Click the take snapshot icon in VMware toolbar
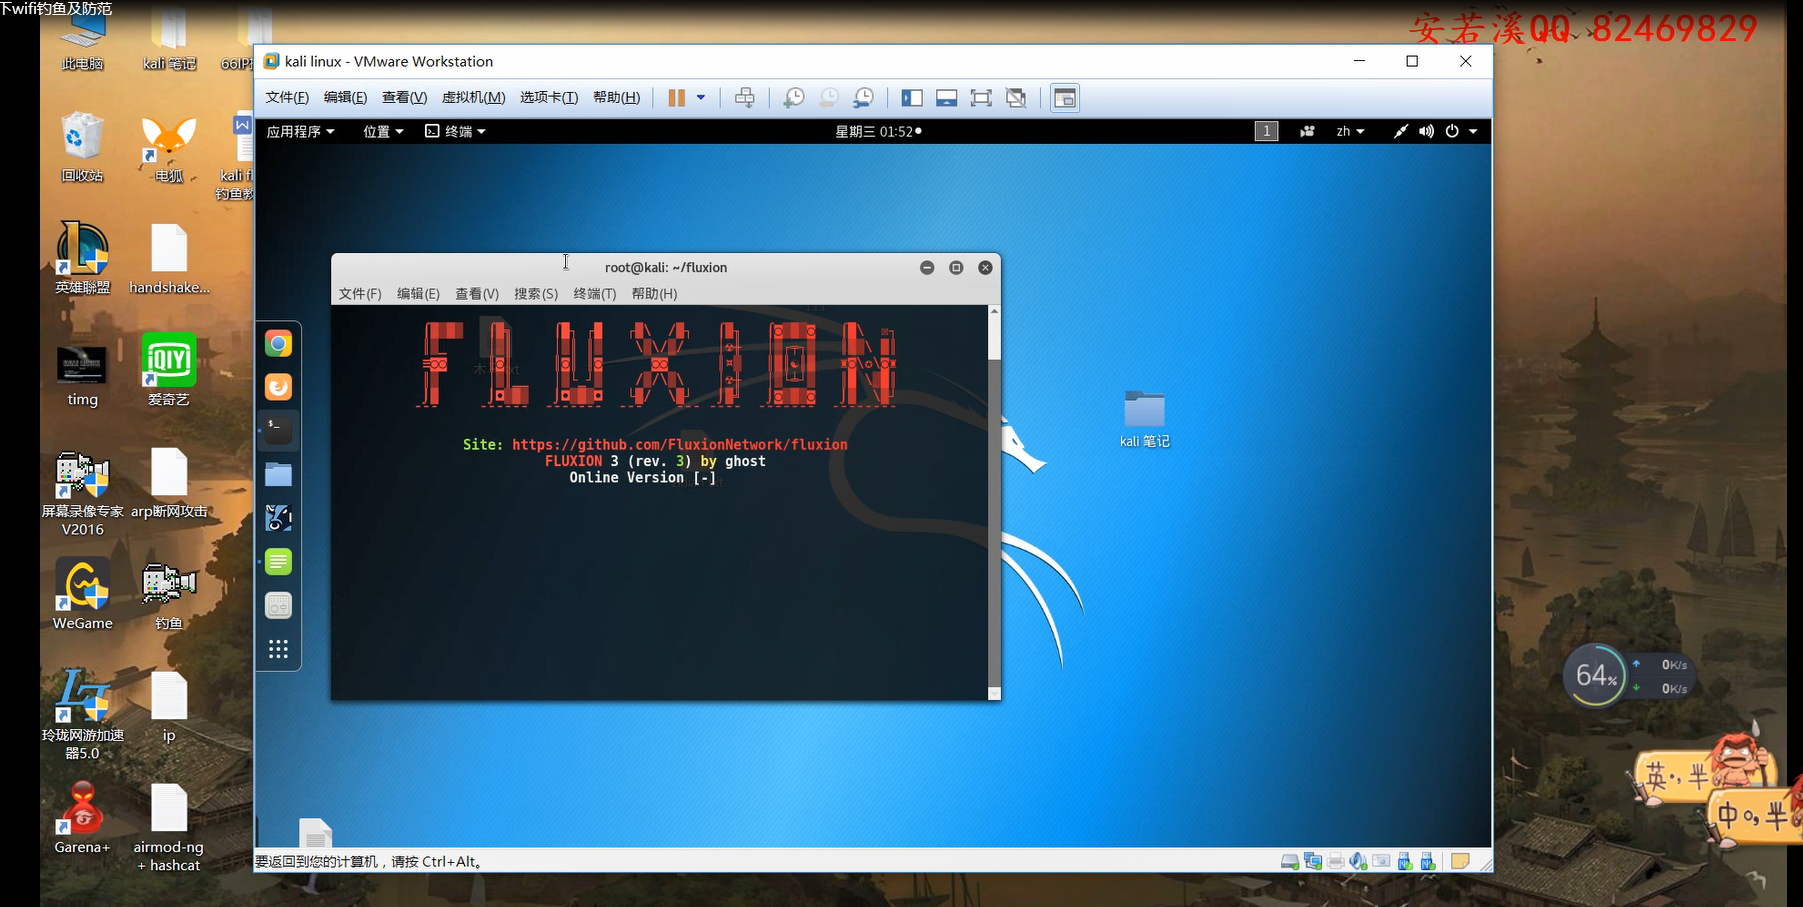The height and width of the screenshot is (907, 1803). 793,98
